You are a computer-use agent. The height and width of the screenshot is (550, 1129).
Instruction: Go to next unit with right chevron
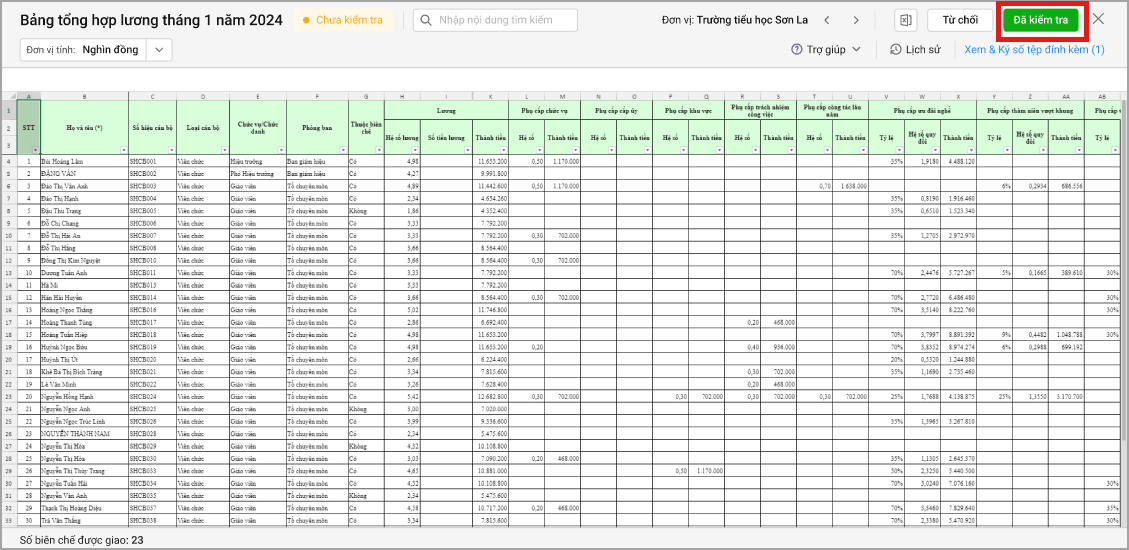pos(856,20)
